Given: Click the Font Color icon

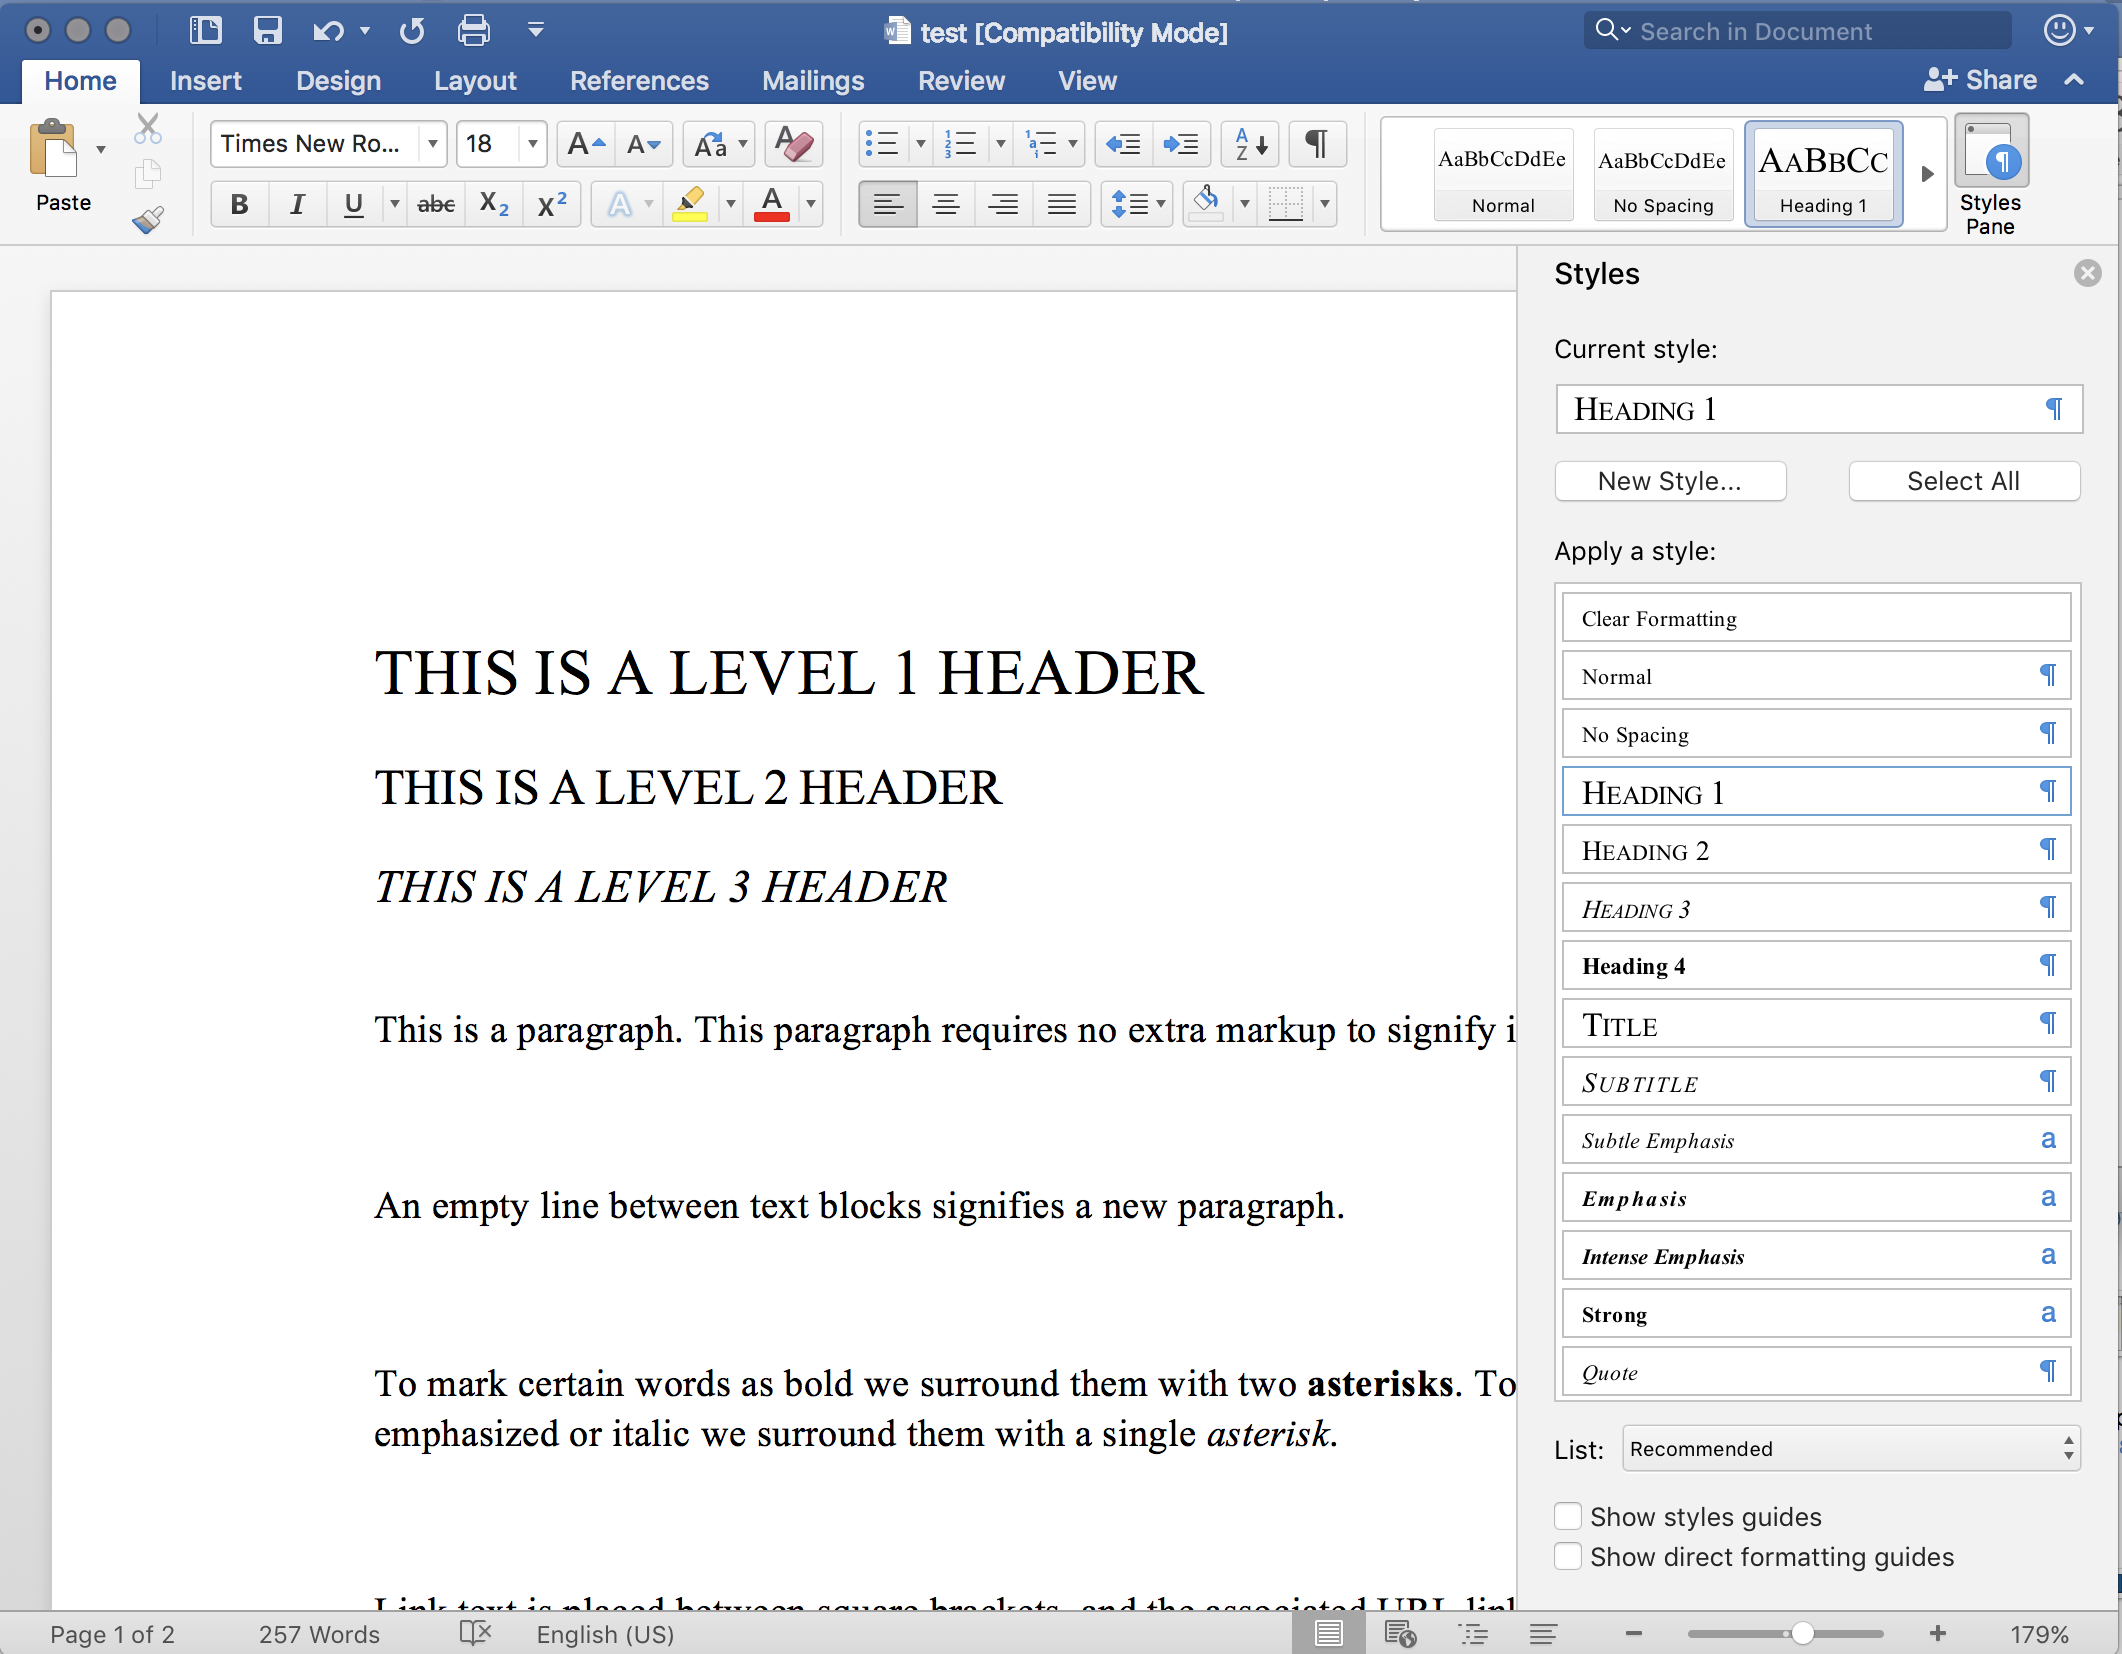Looking at the screenshot, I should coord(773,207).
